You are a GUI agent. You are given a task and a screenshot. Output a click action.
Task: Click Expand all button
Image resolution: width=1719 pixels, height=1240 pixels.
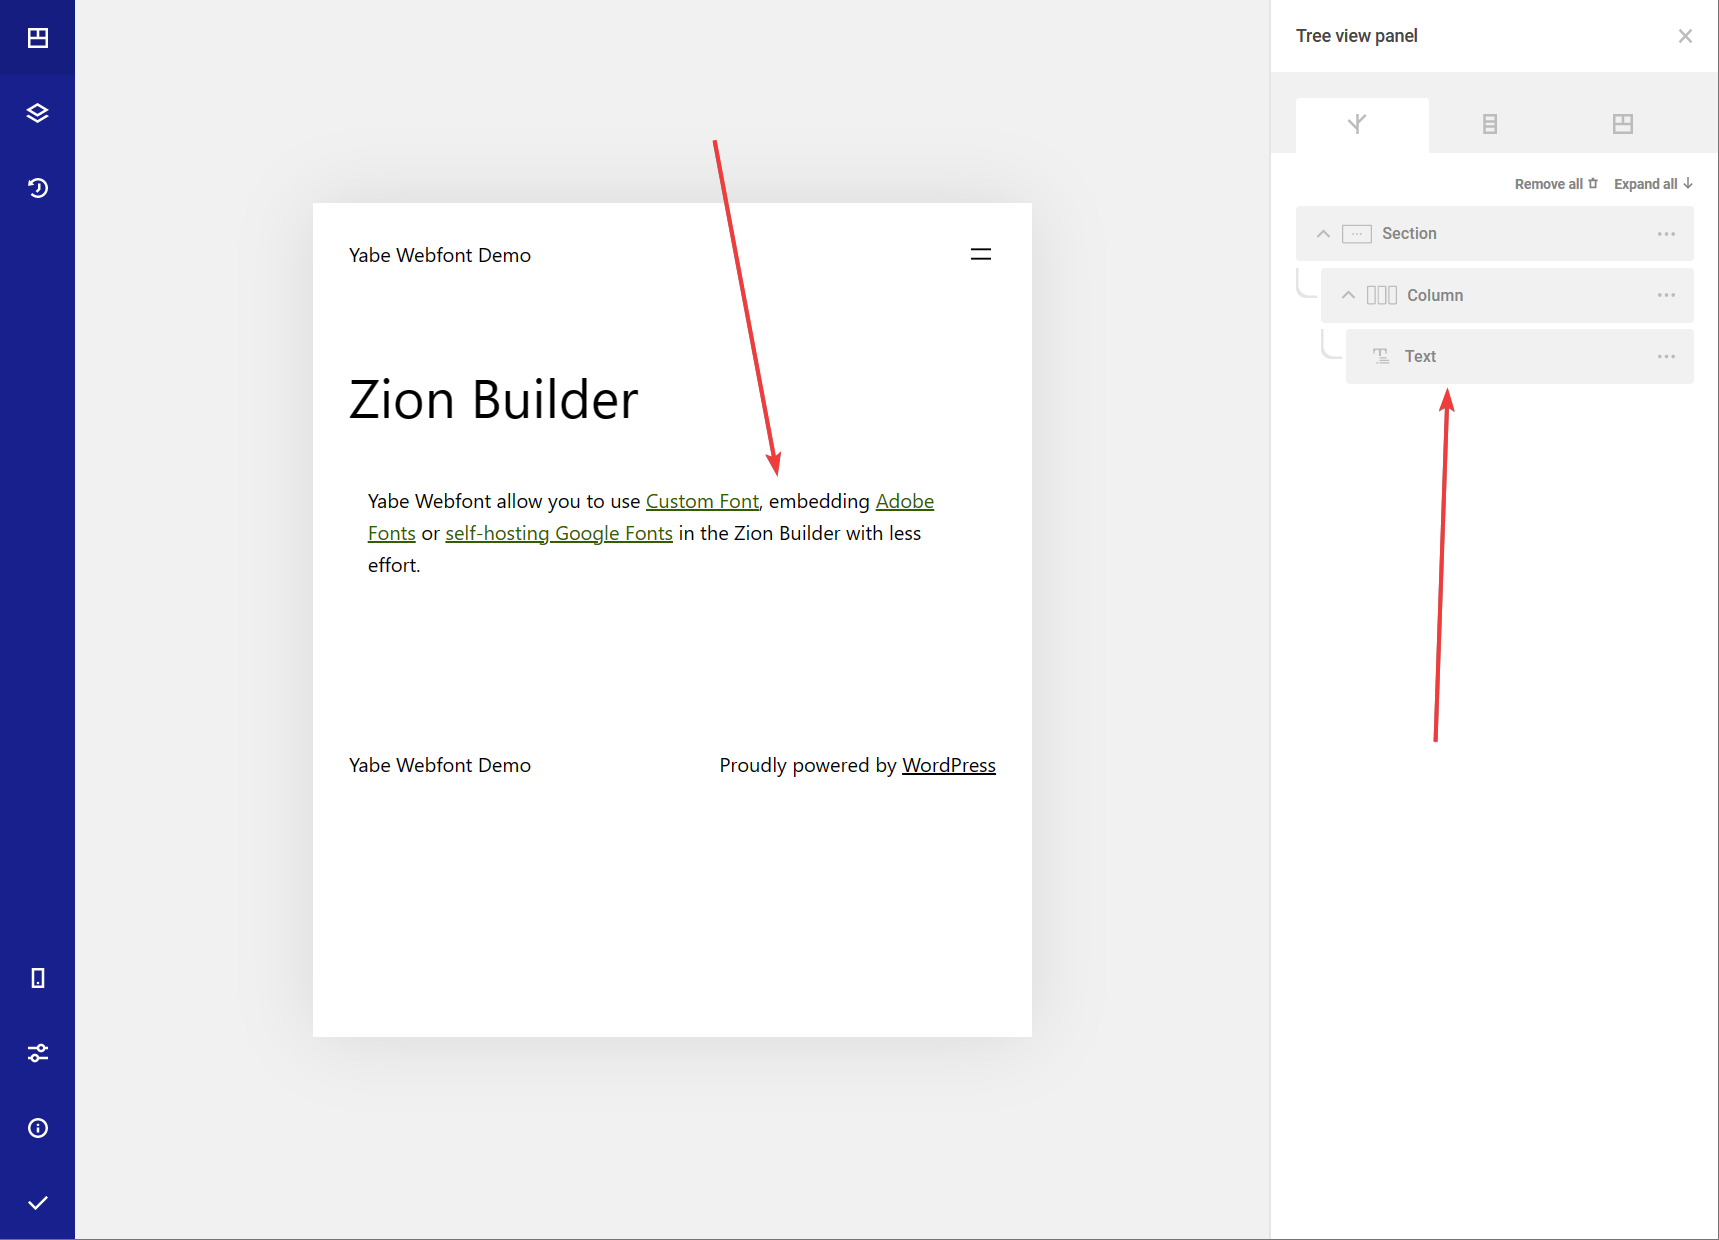point(1653,184)
